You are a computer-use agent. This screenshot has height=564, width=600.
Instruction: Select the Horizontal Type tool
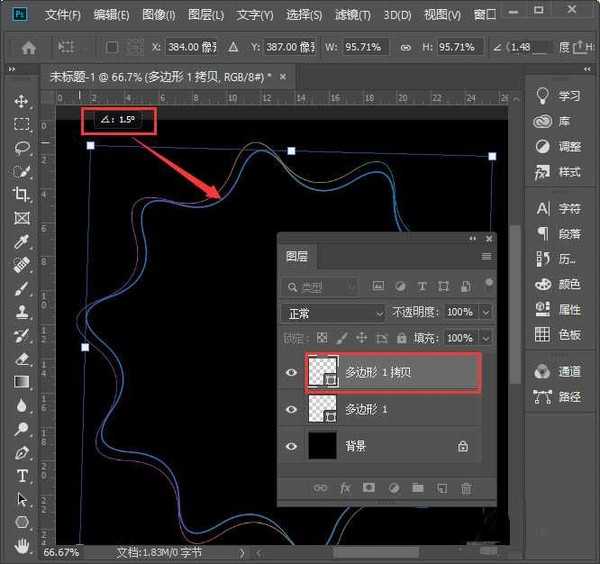21,476
